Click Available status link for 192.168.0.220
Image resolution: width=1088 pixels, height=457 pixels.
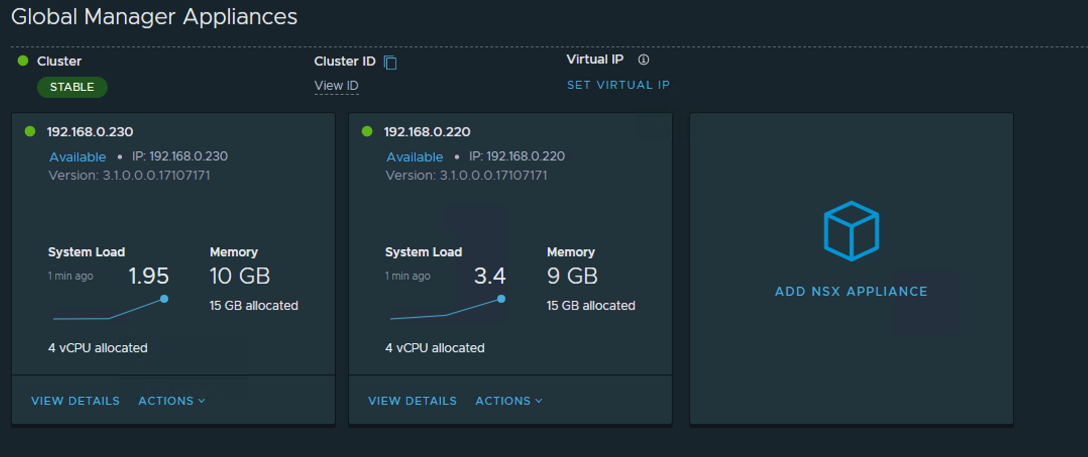click(x=415, y=157)
